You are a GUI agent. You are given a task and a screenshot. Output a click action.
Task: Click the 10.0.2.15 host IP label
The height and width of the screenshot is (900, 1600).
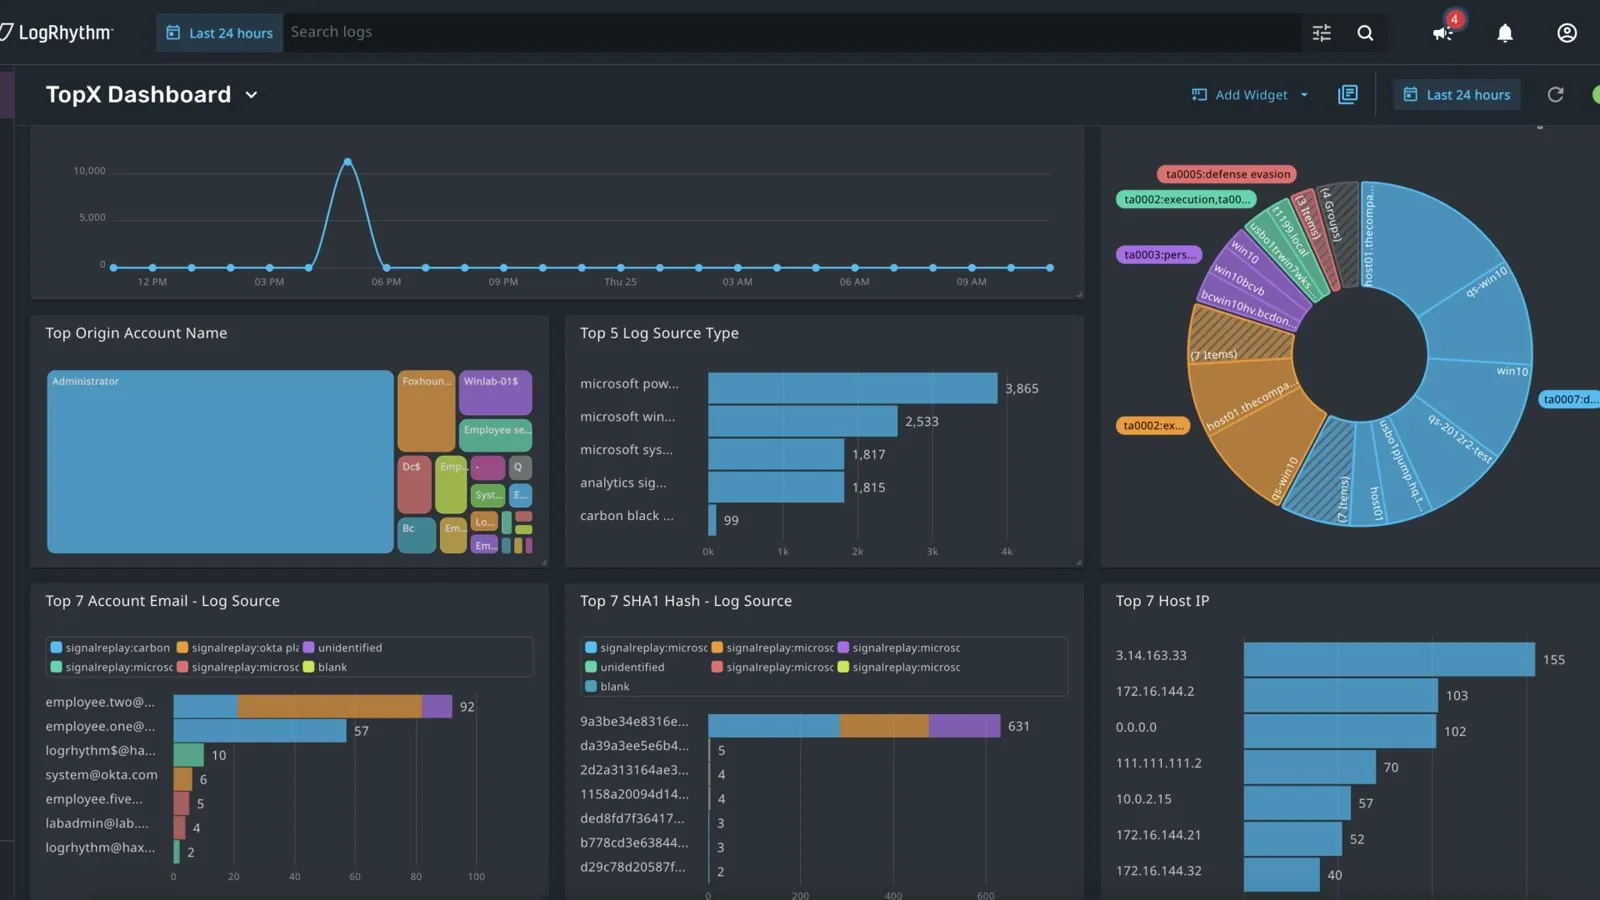[x=1144, y=799]
